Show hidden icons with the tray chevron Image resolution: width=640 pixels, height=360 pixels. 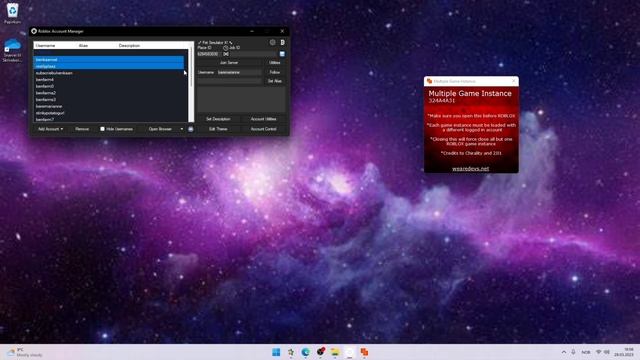point(564,352)
